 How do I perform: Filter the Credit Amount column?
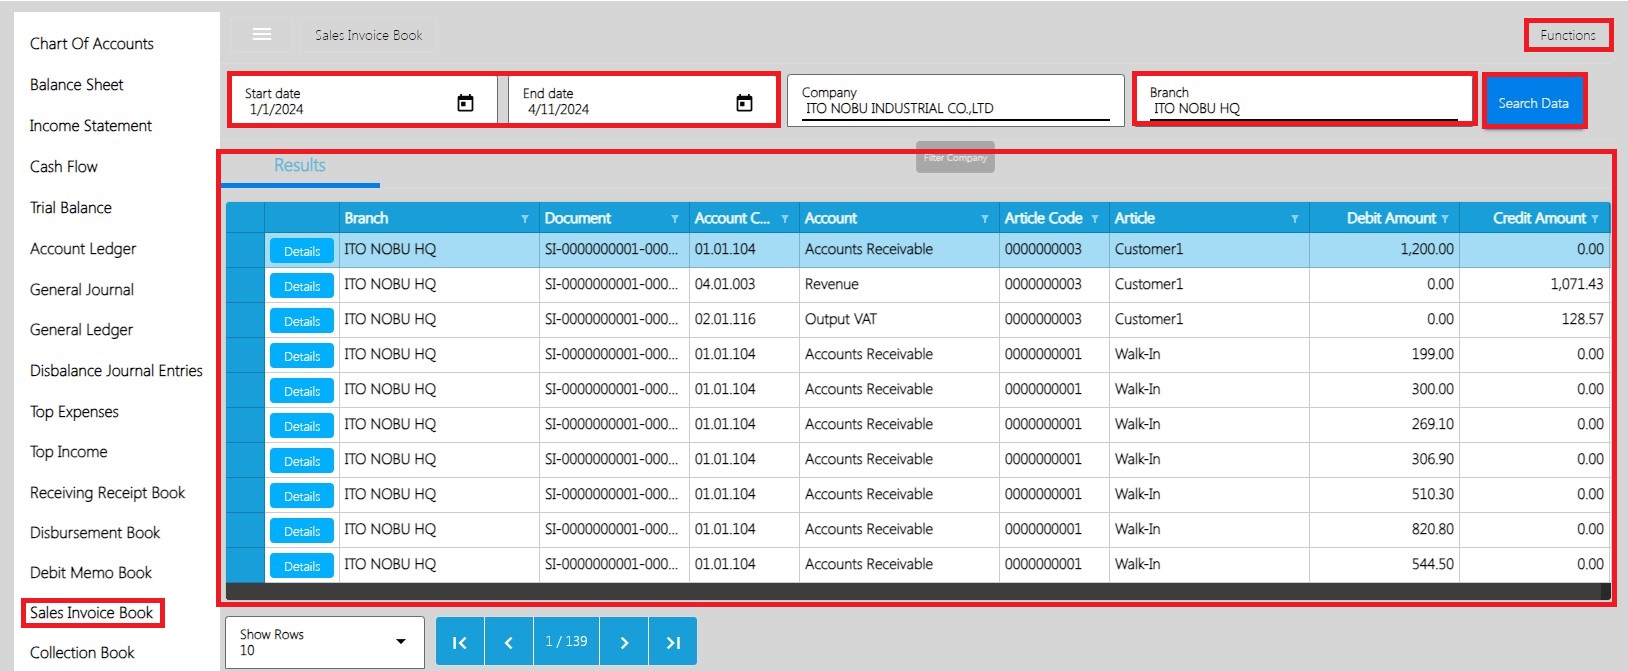(x=1595, y=219)
